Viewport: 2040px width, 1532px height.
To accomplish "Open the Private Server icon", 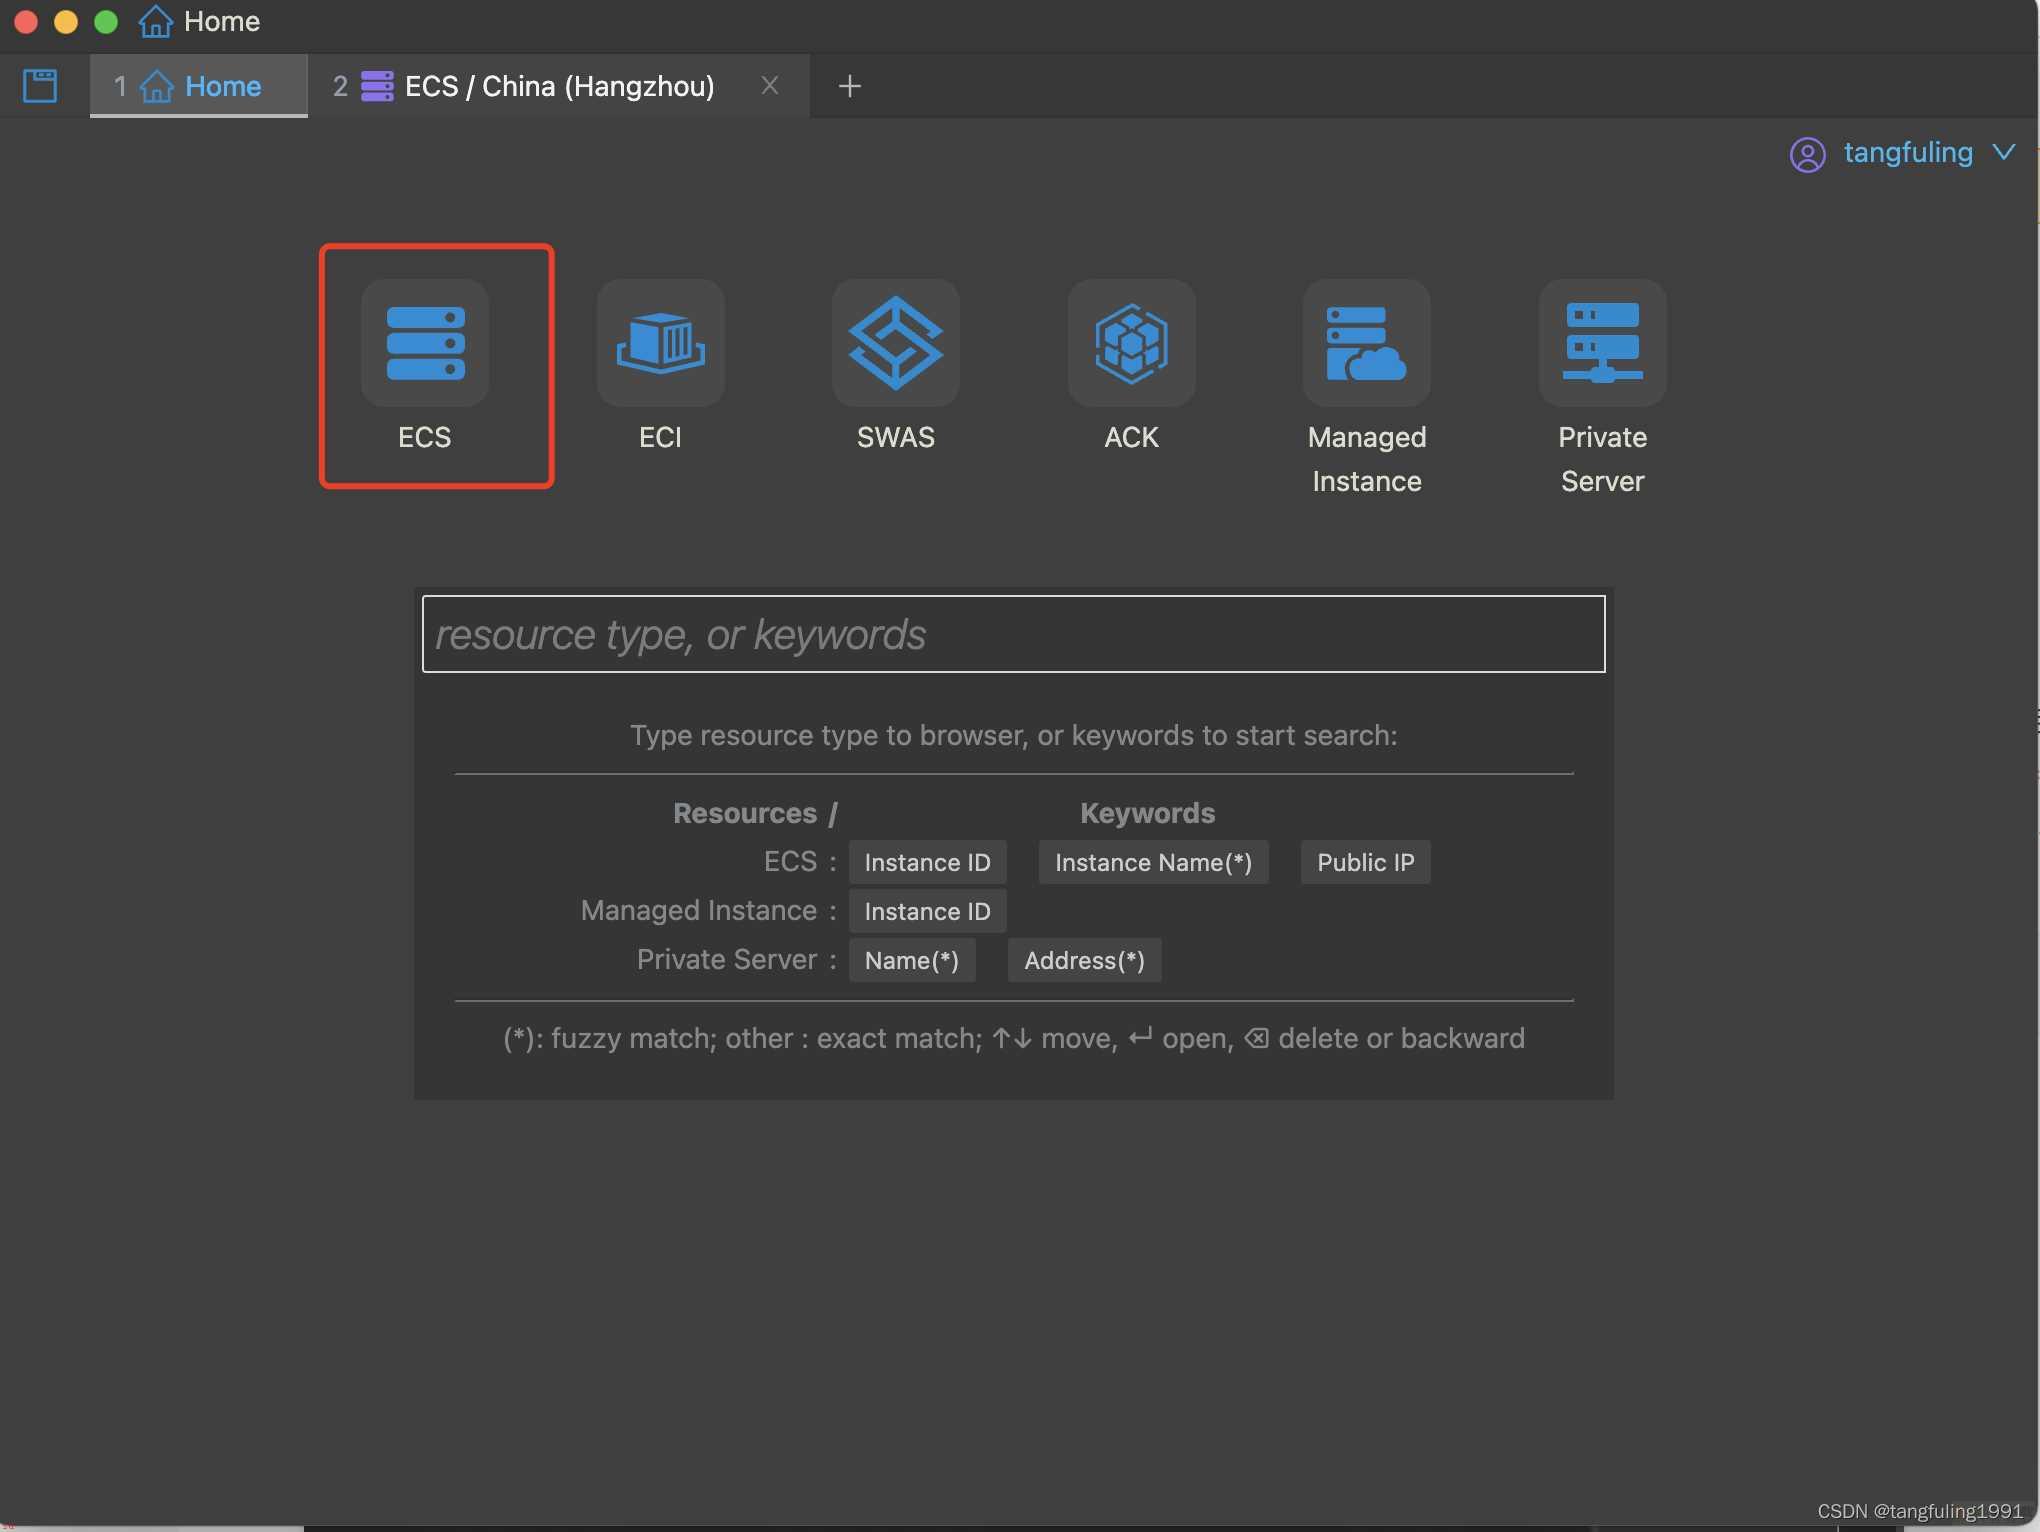I will point(1603,343).
